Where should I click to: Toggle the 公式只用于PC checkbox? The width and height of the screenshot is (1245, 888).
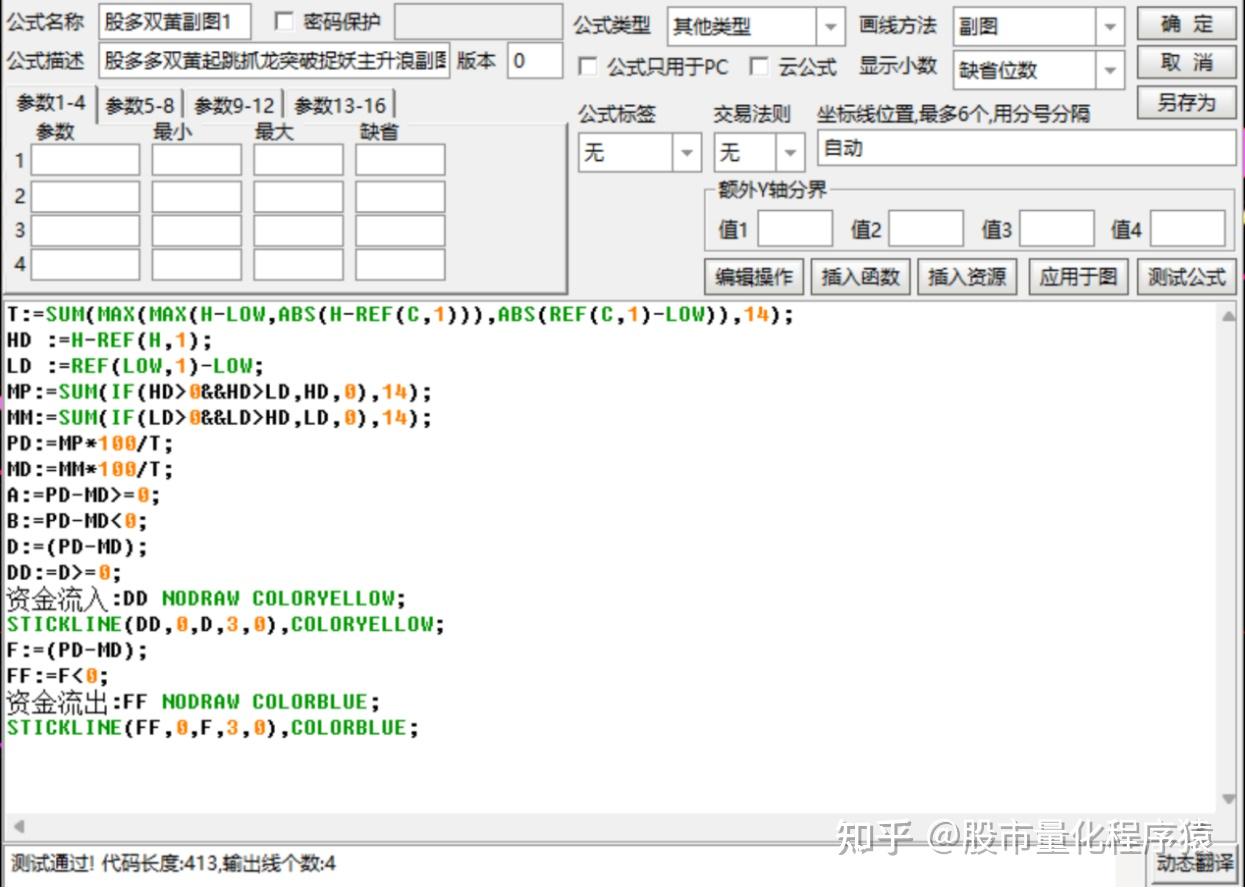[x=588, y=67]
